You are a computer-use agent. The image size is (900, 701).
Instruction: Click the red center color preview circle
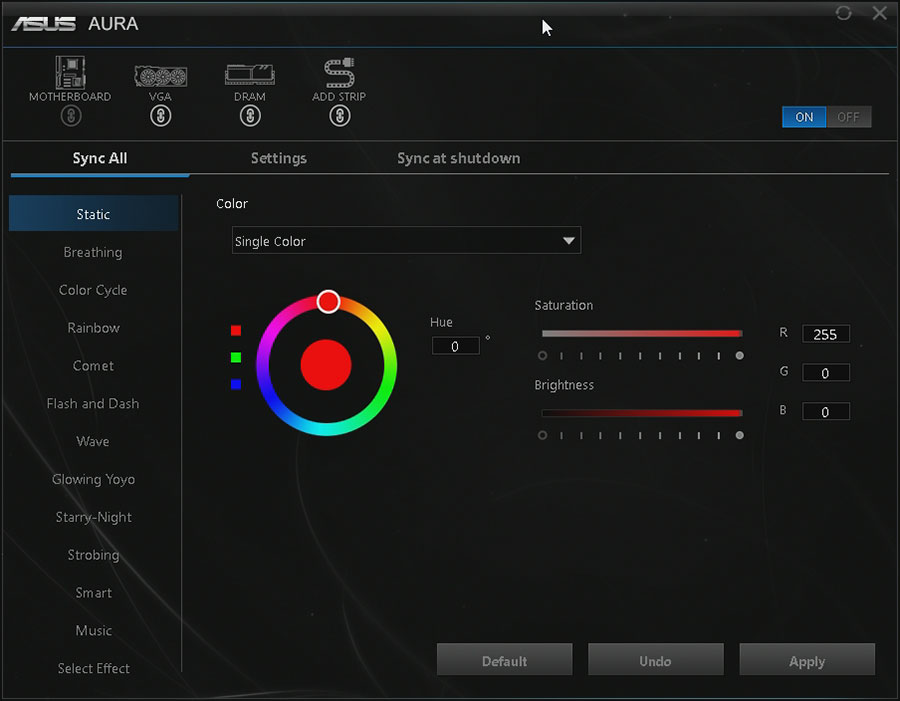click(x=326, y=365)
